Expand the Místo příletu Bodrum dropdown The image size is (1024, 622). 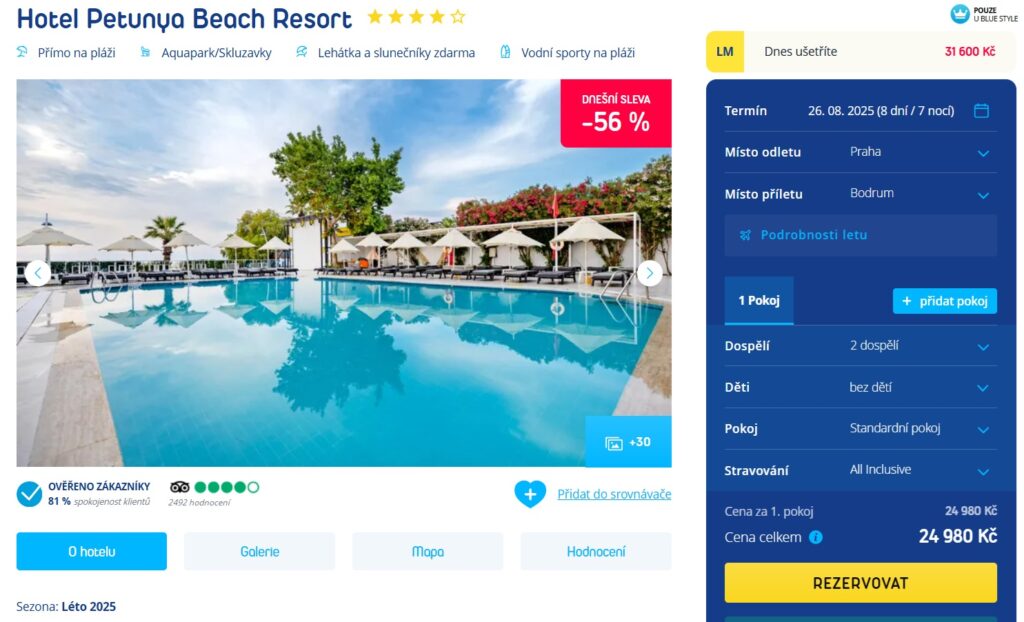(x=860, y=194)
